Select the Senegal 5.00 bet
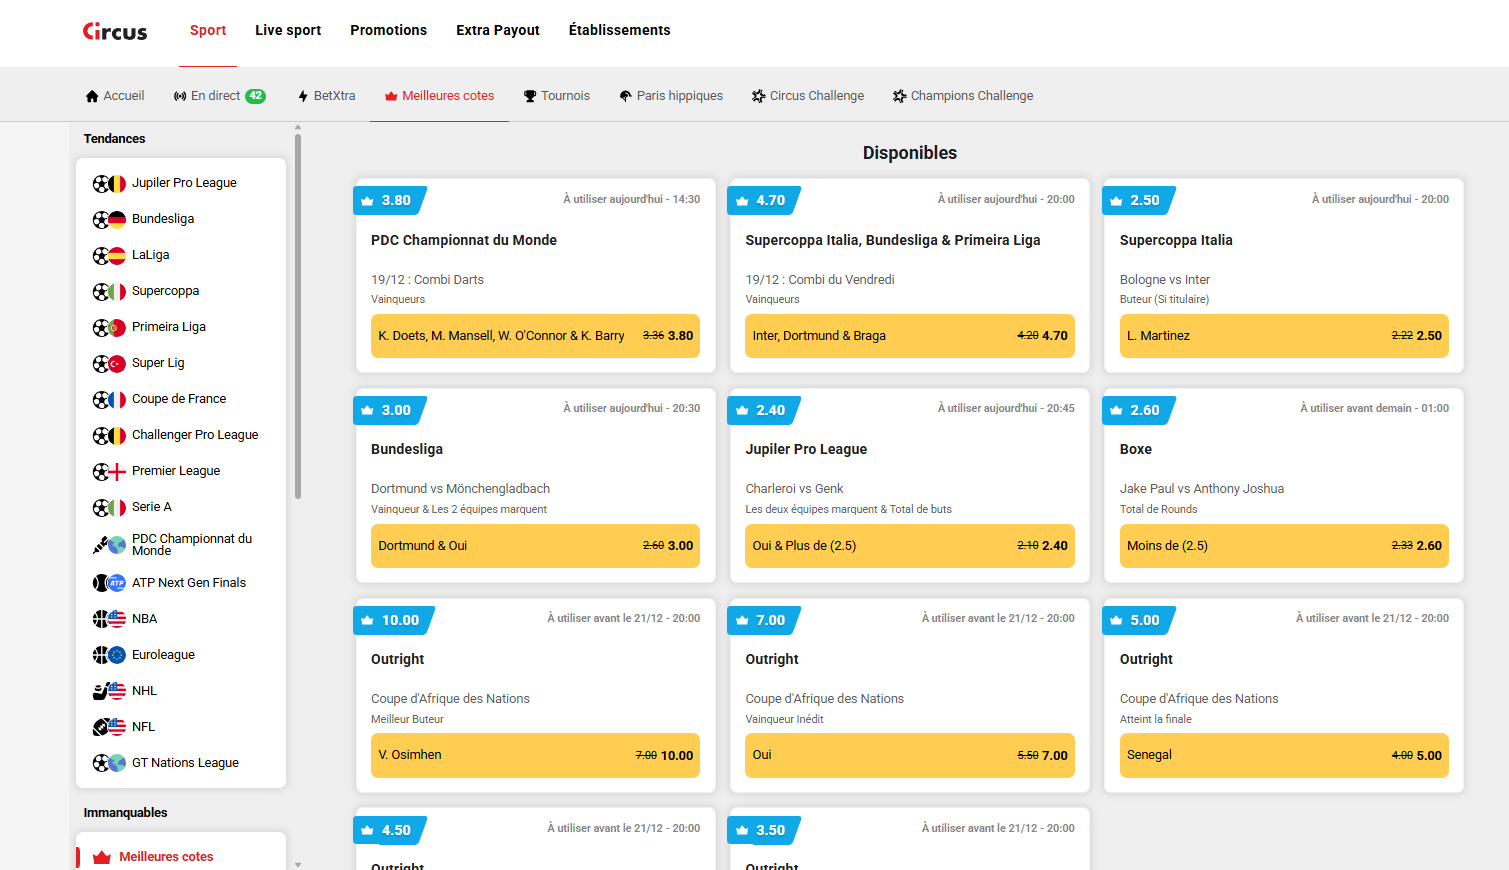The image size is (1509, 870). pyautogui.click(x=1284, y=755)
